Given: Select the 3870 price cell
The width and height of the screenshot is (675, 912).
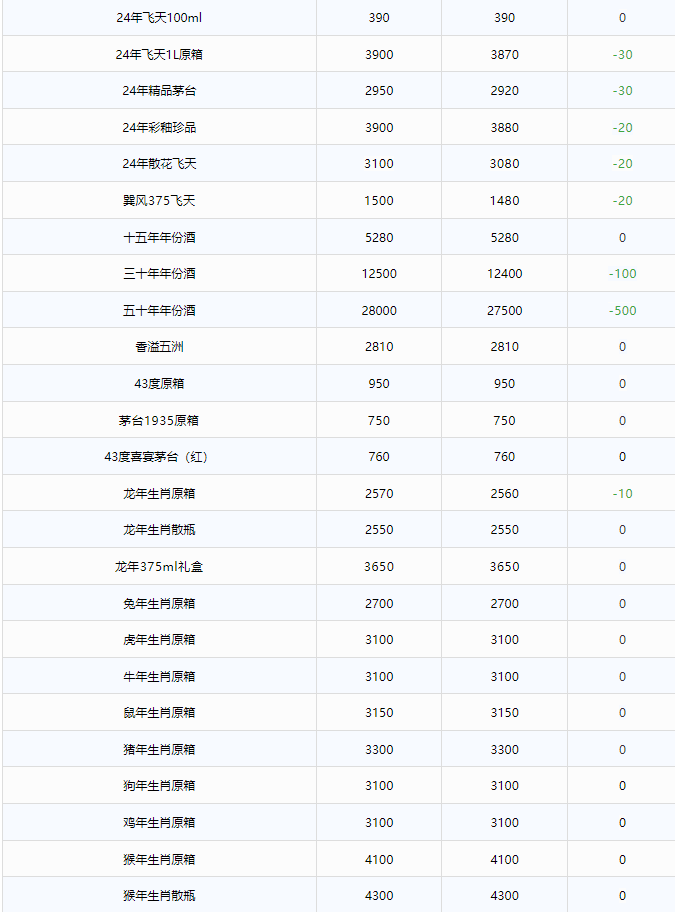Looking at the screenshot, I should click(505, 55).
